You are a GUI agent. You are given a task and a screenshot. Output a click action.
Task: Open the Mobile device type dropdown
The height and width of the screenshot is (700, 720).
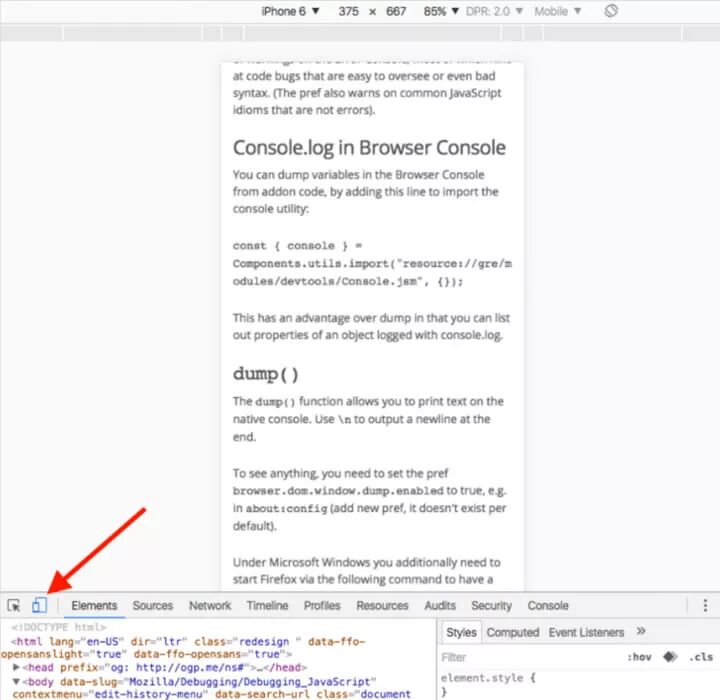pyautogui.click(x=557, y=11)
